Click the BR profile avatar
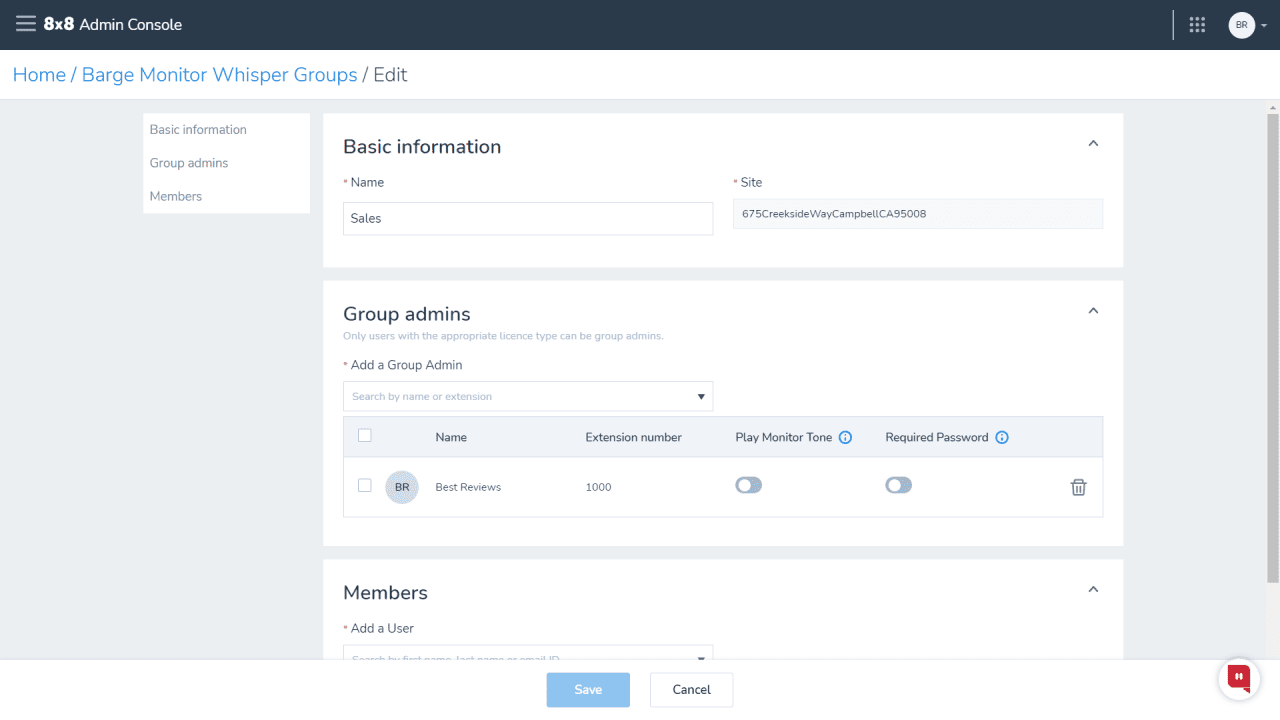The width and height of the screenshot is (1280, 720). point(1240,24)
